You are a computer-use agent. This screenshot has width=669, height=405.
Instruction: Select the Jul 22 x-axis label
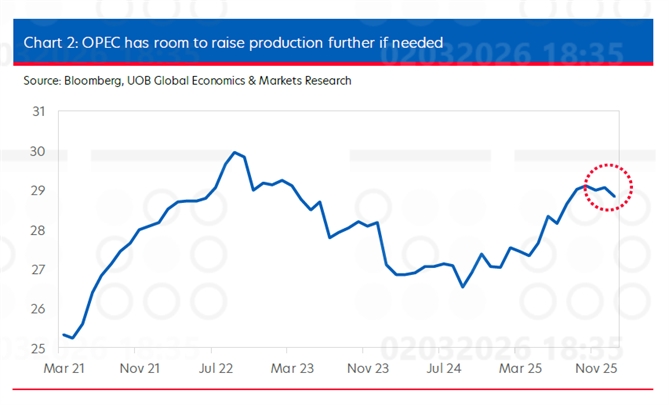click(222, 367)
